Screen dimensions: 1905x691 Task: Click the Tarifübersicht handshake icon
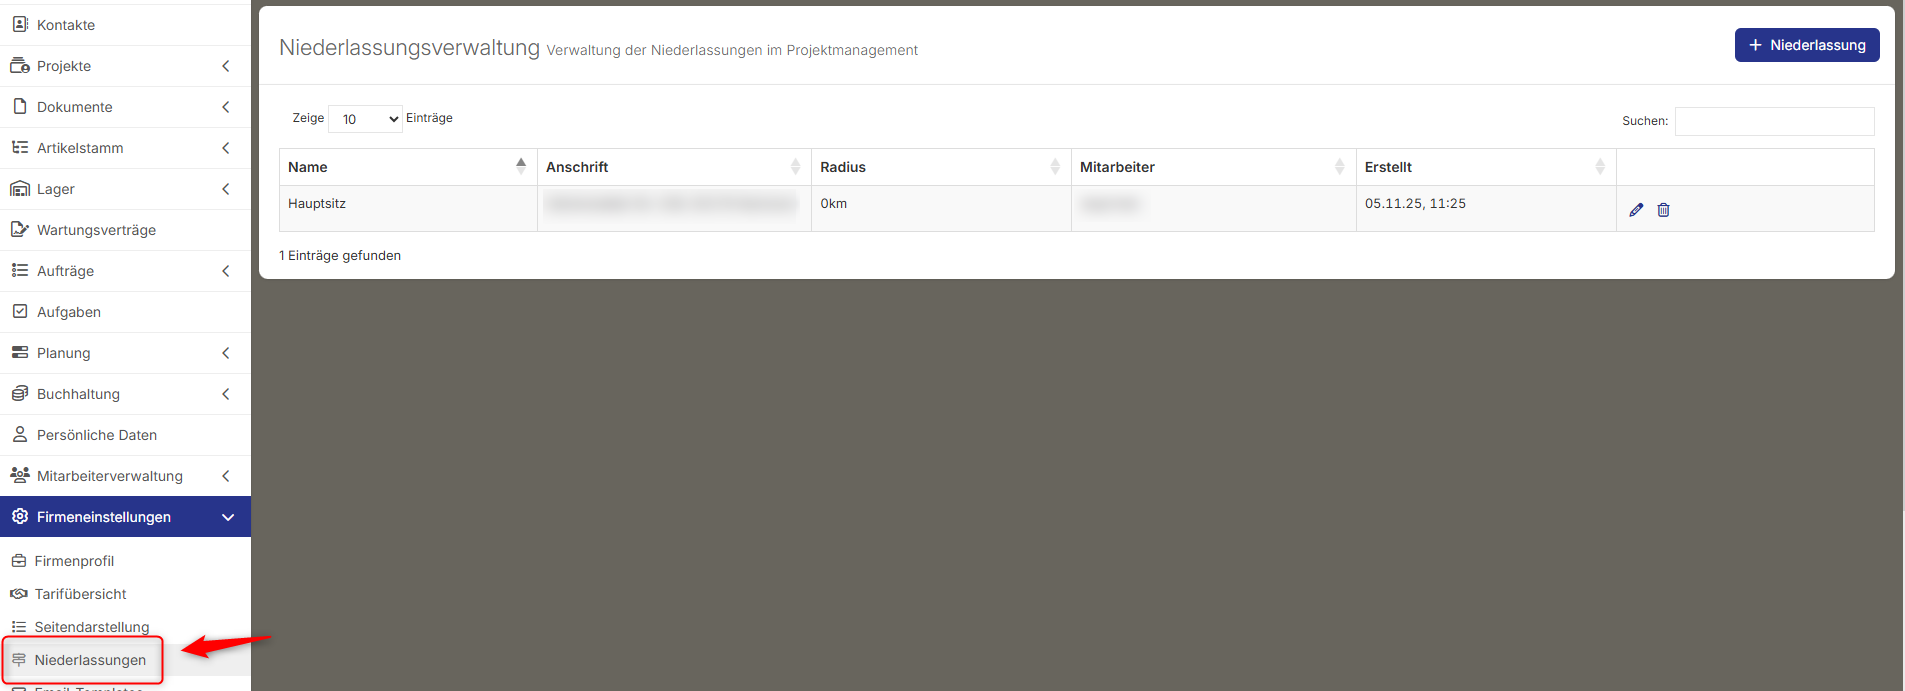[19, 594]
